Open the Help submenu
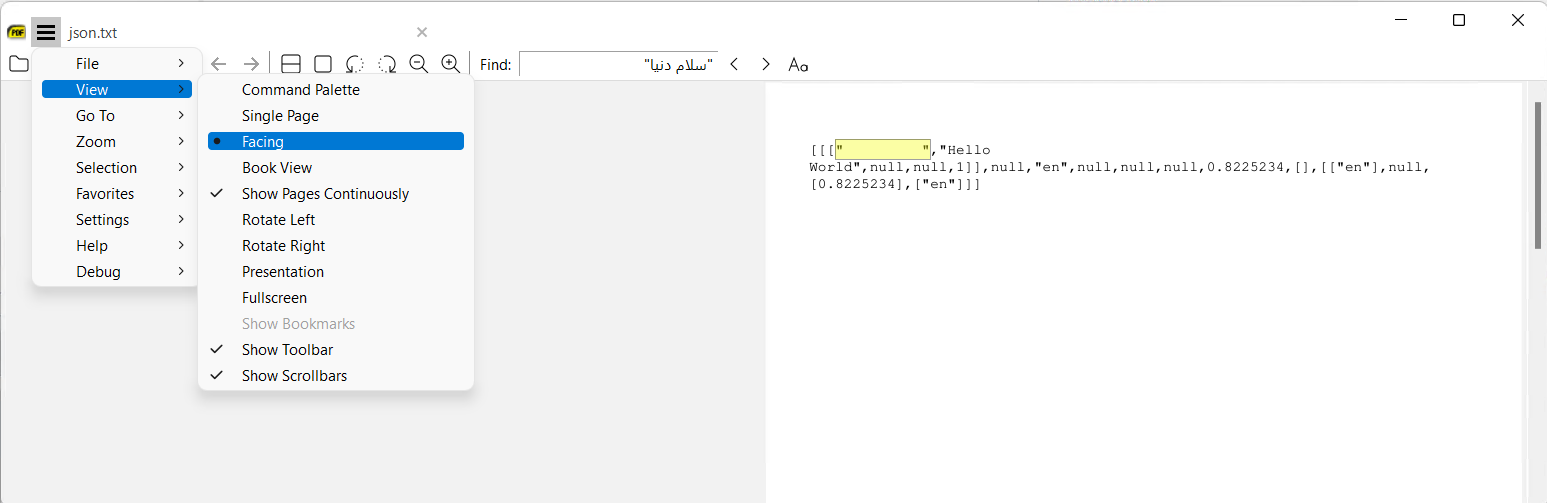The image size is (1547, 503). [x=117, y=245]
